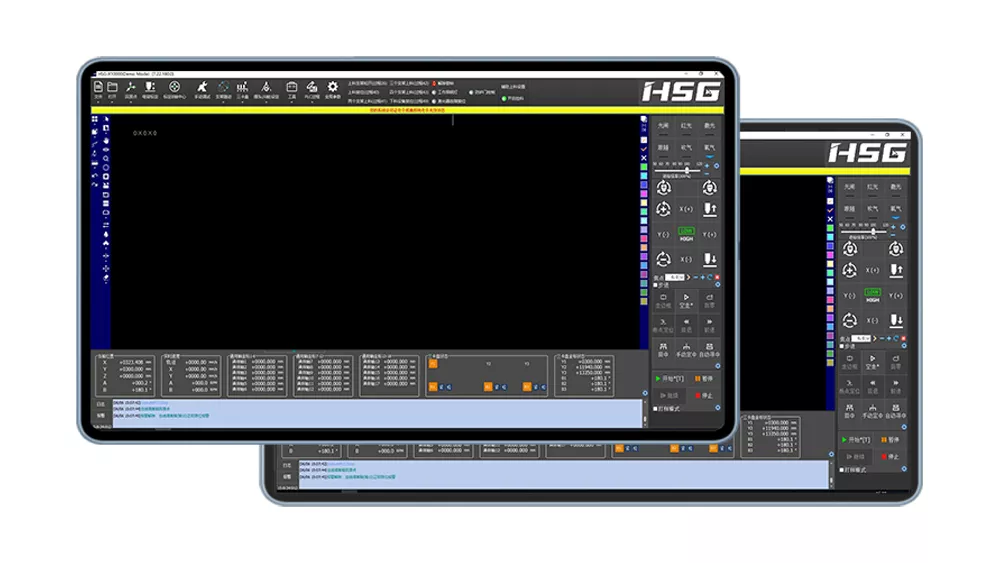
Task: Expand blue chevron beside power slider, back window
Action: pos(903,227)
